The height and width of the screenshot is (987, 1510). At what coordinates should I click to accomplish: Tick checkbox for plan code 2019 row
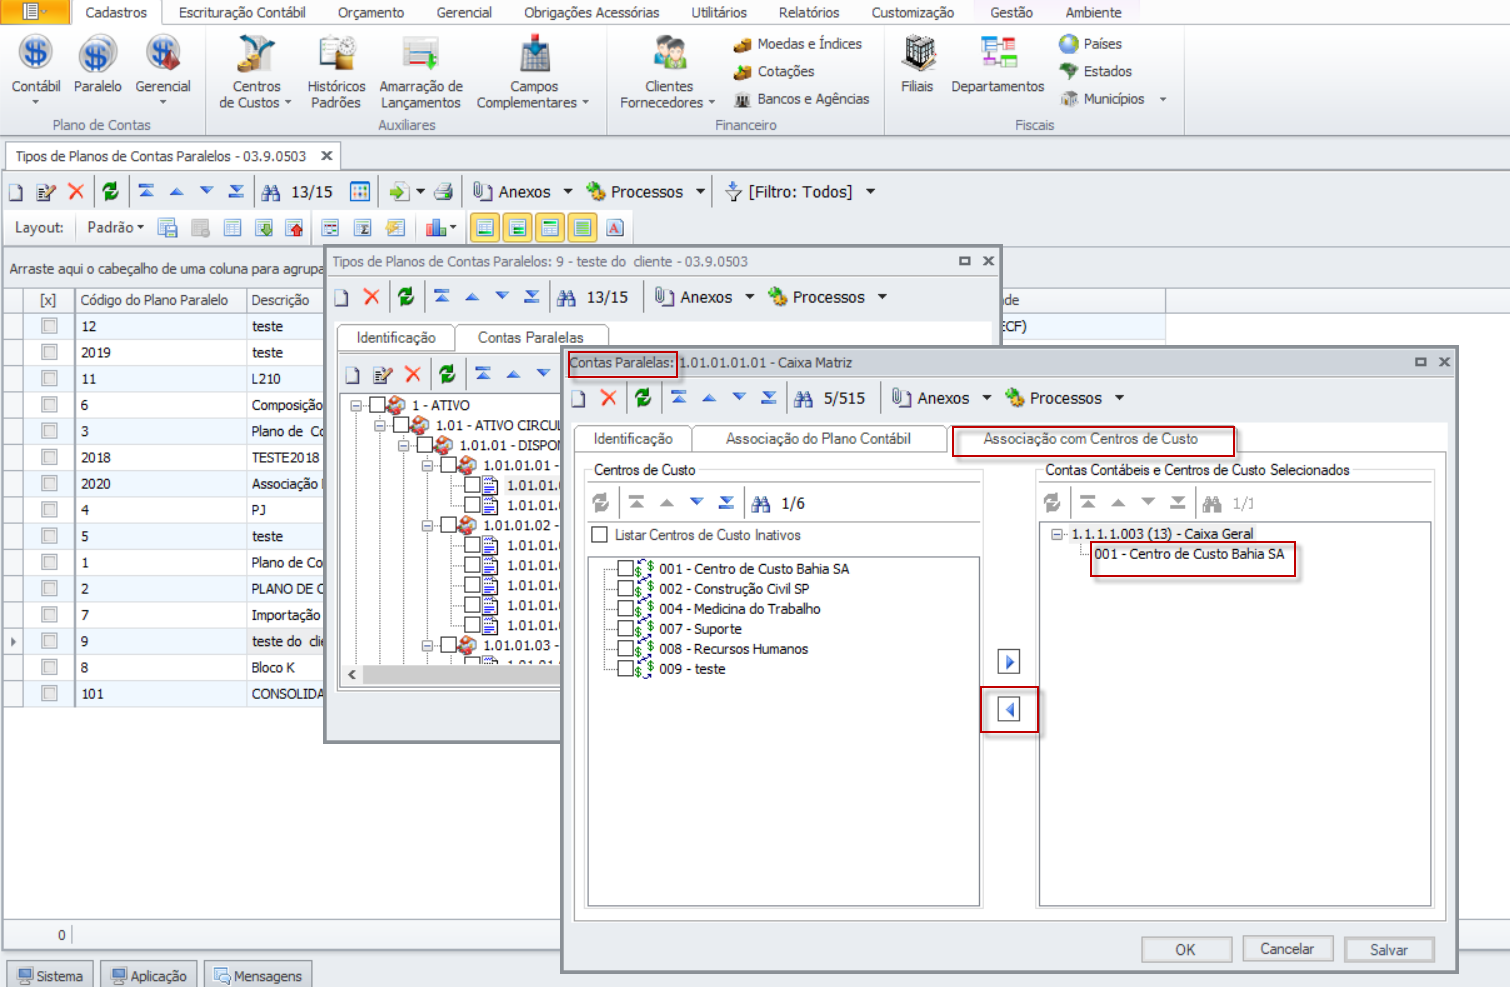(49, 352)
